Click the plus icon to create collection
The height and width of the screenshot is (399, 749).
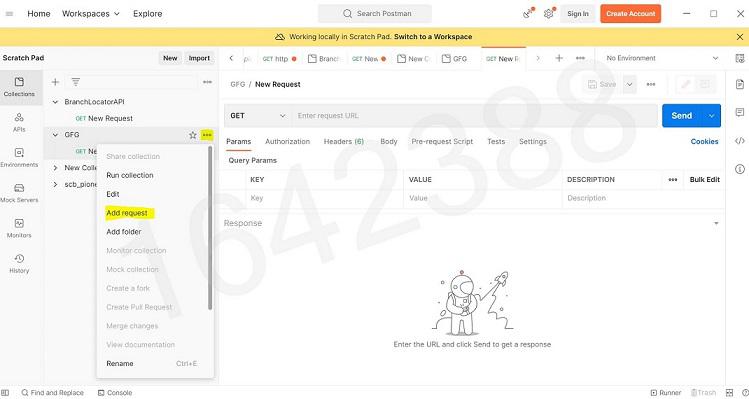coord(55,82)
